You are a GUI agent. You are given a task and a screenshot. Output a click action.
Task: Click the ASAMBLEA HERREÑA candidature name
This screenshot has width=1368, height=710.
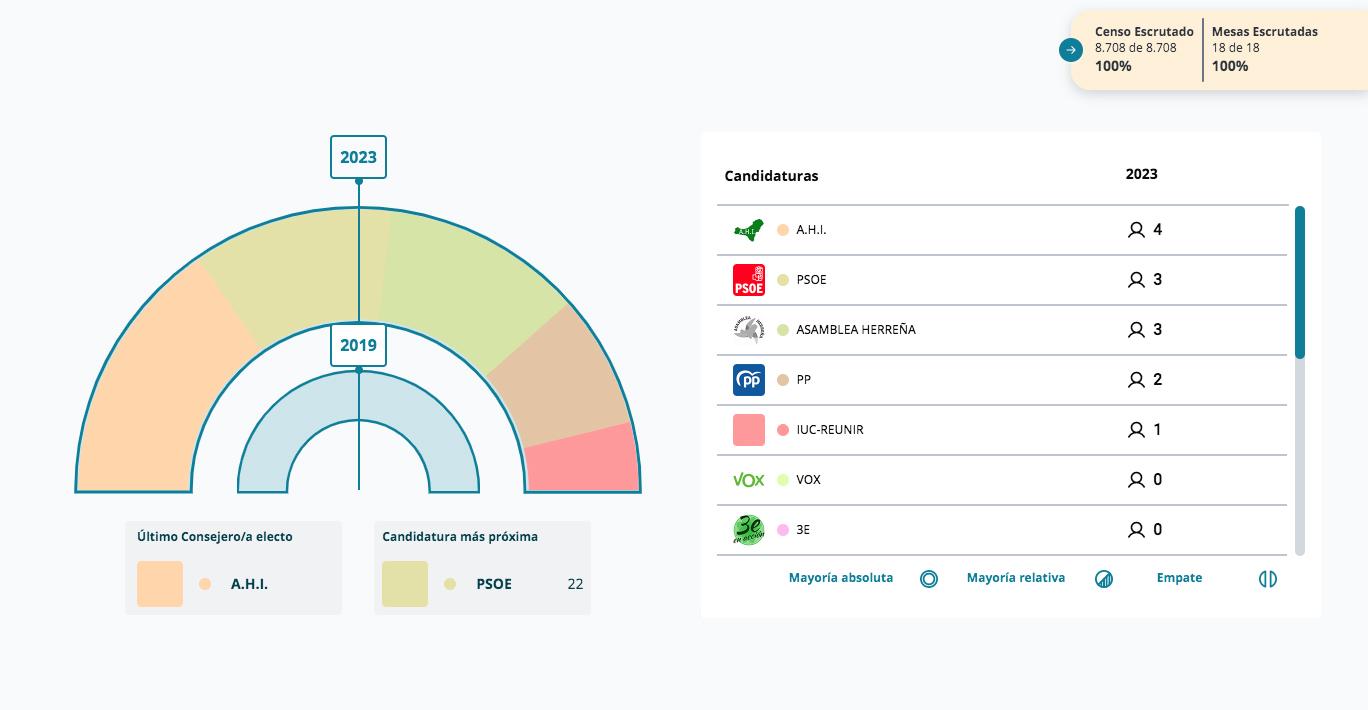coord(855,330)
